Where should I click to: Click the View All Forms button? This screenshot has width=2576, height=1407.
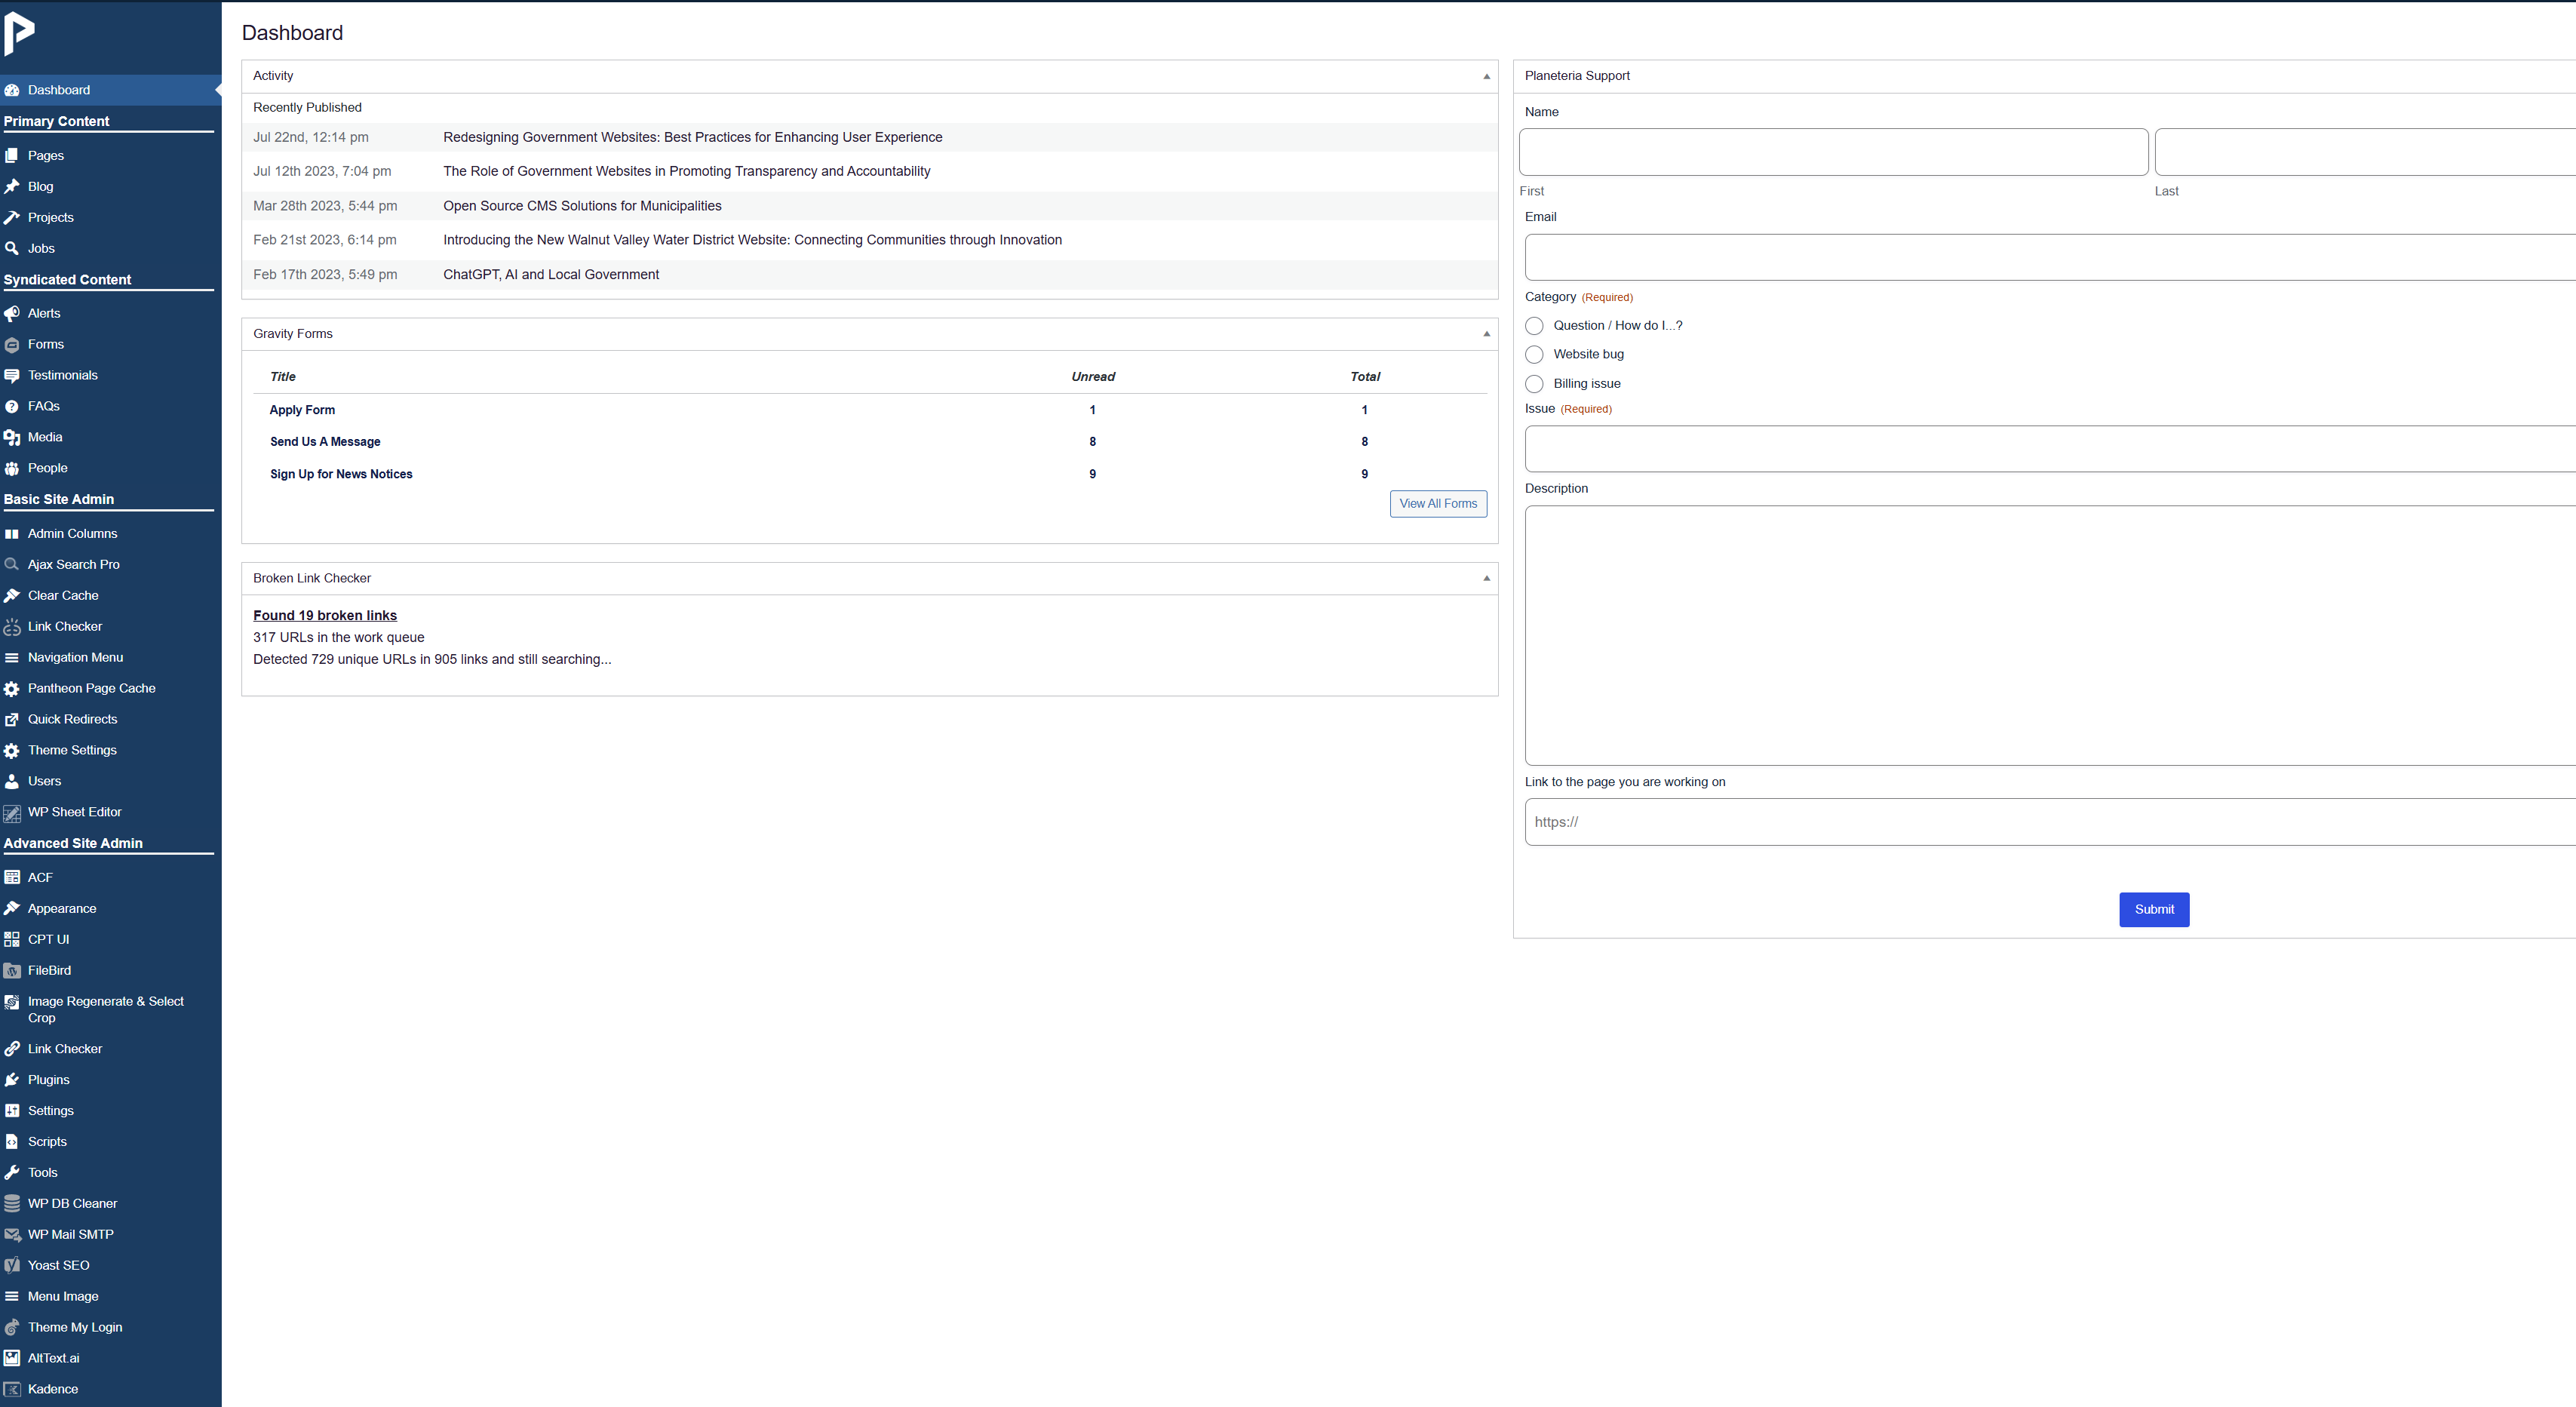(x=1437, y=504)
